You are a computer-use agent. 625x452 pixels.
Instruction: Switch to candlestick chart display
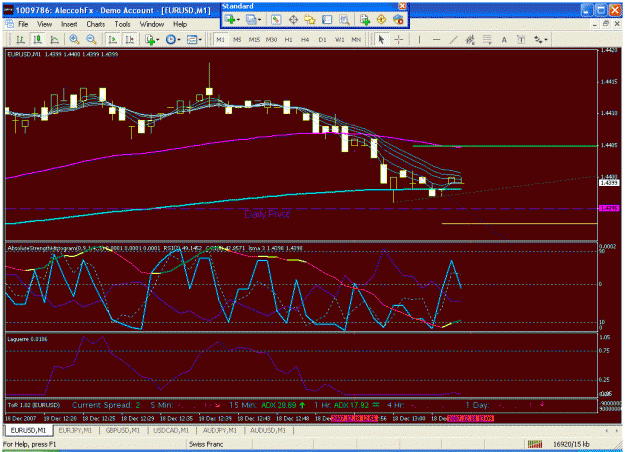click(x=37, y=39)
